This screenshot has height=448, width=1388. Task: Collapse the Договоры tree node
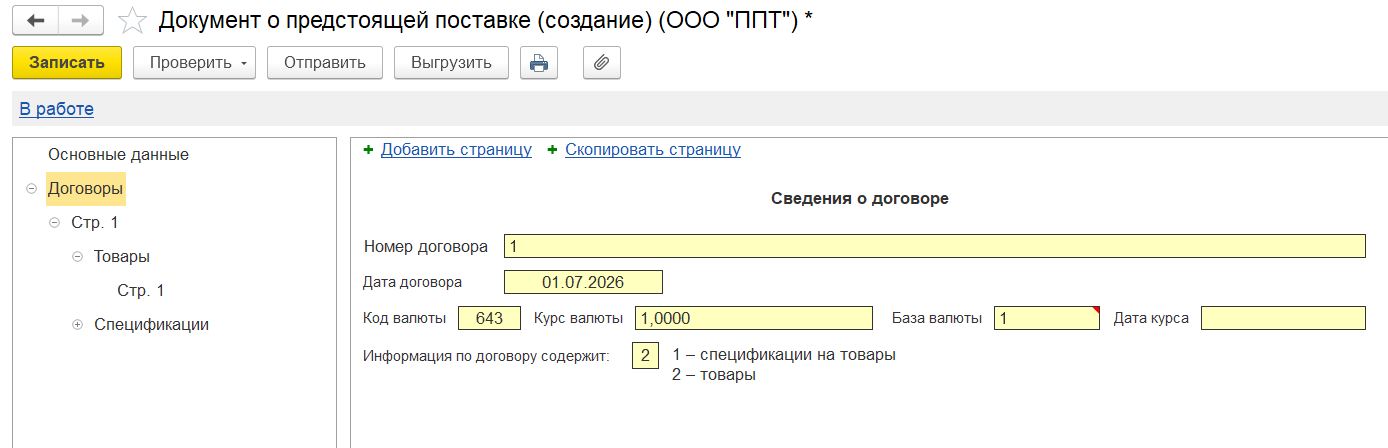click(x=31, y=188)
